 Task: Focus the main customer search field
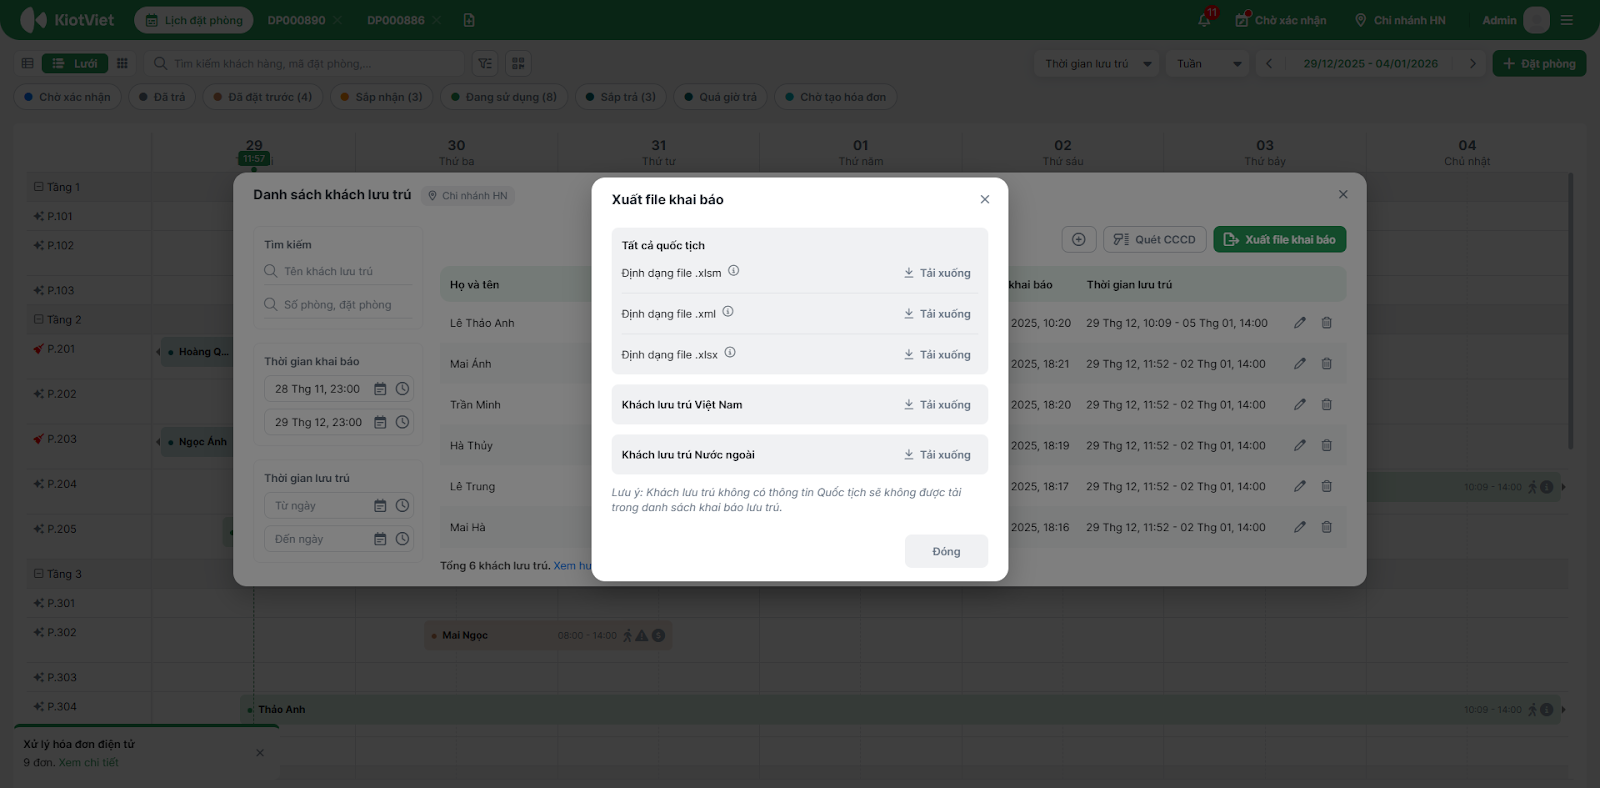(x=305, y=64)
